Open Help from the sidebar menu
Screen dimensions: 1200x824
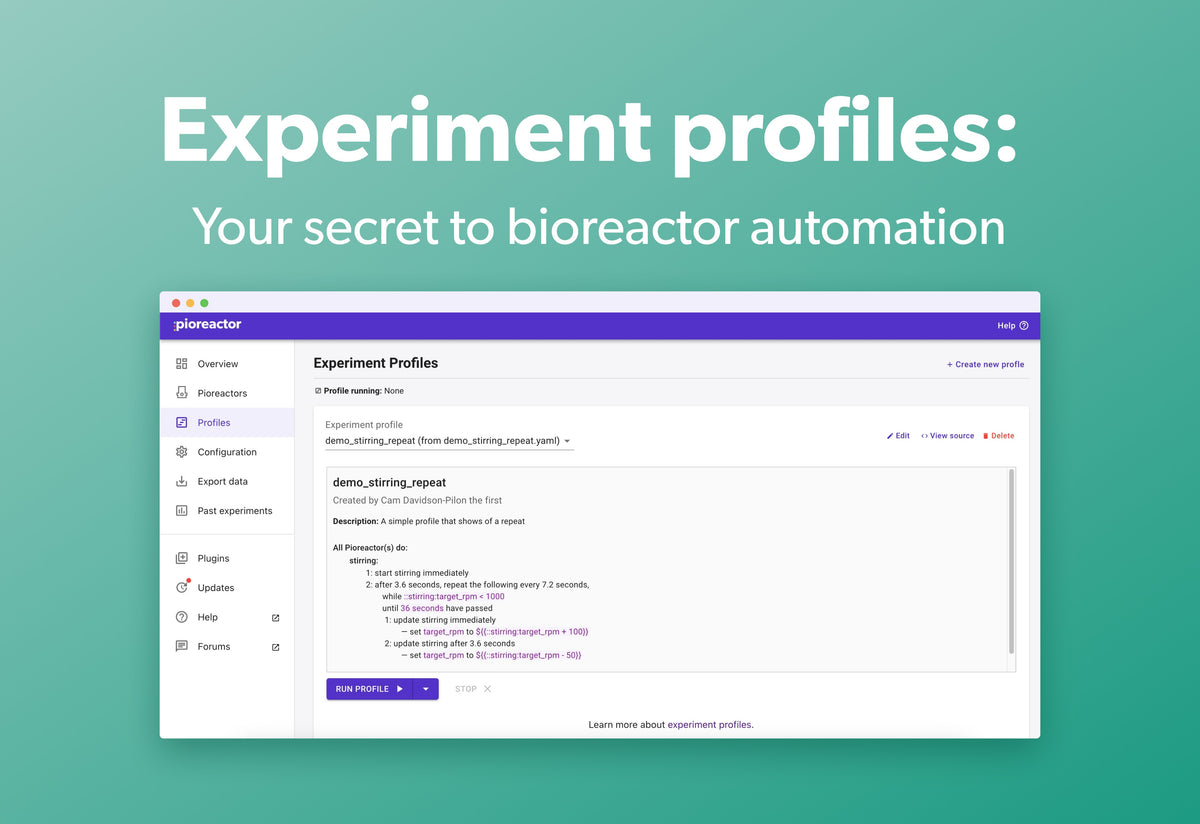(x=207, y=617)
